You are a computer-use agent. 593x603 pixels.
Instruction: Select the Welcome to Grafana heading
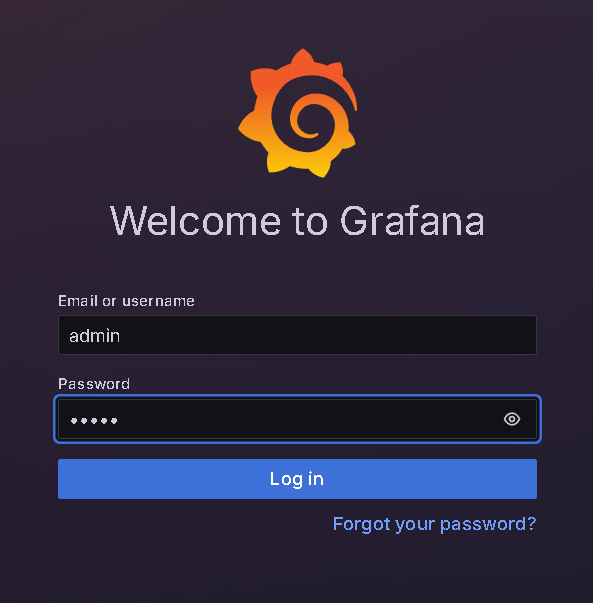(x=297, y=221)
